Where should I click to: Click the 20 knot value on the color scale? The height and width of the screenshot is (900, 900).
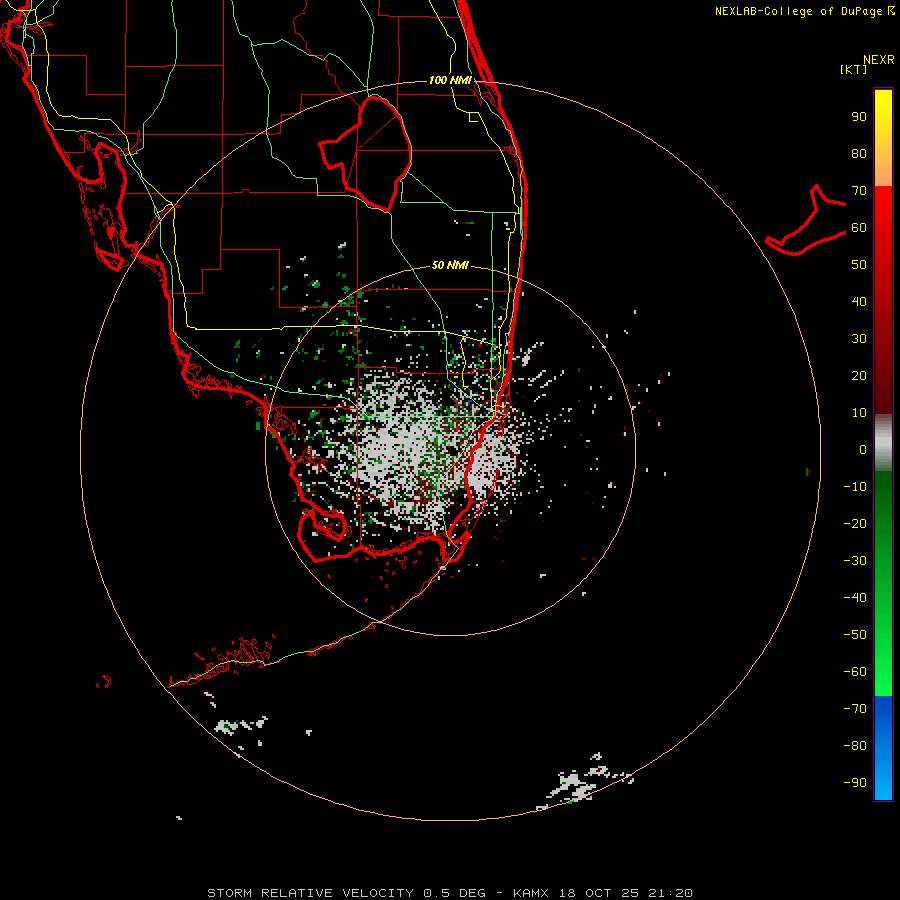click(859, 376)
